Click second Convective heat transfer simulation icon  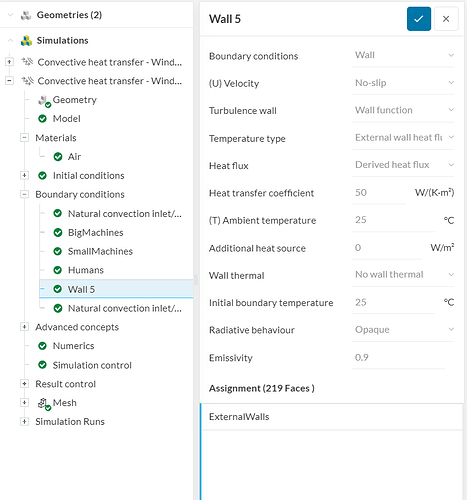click(27, 81)
